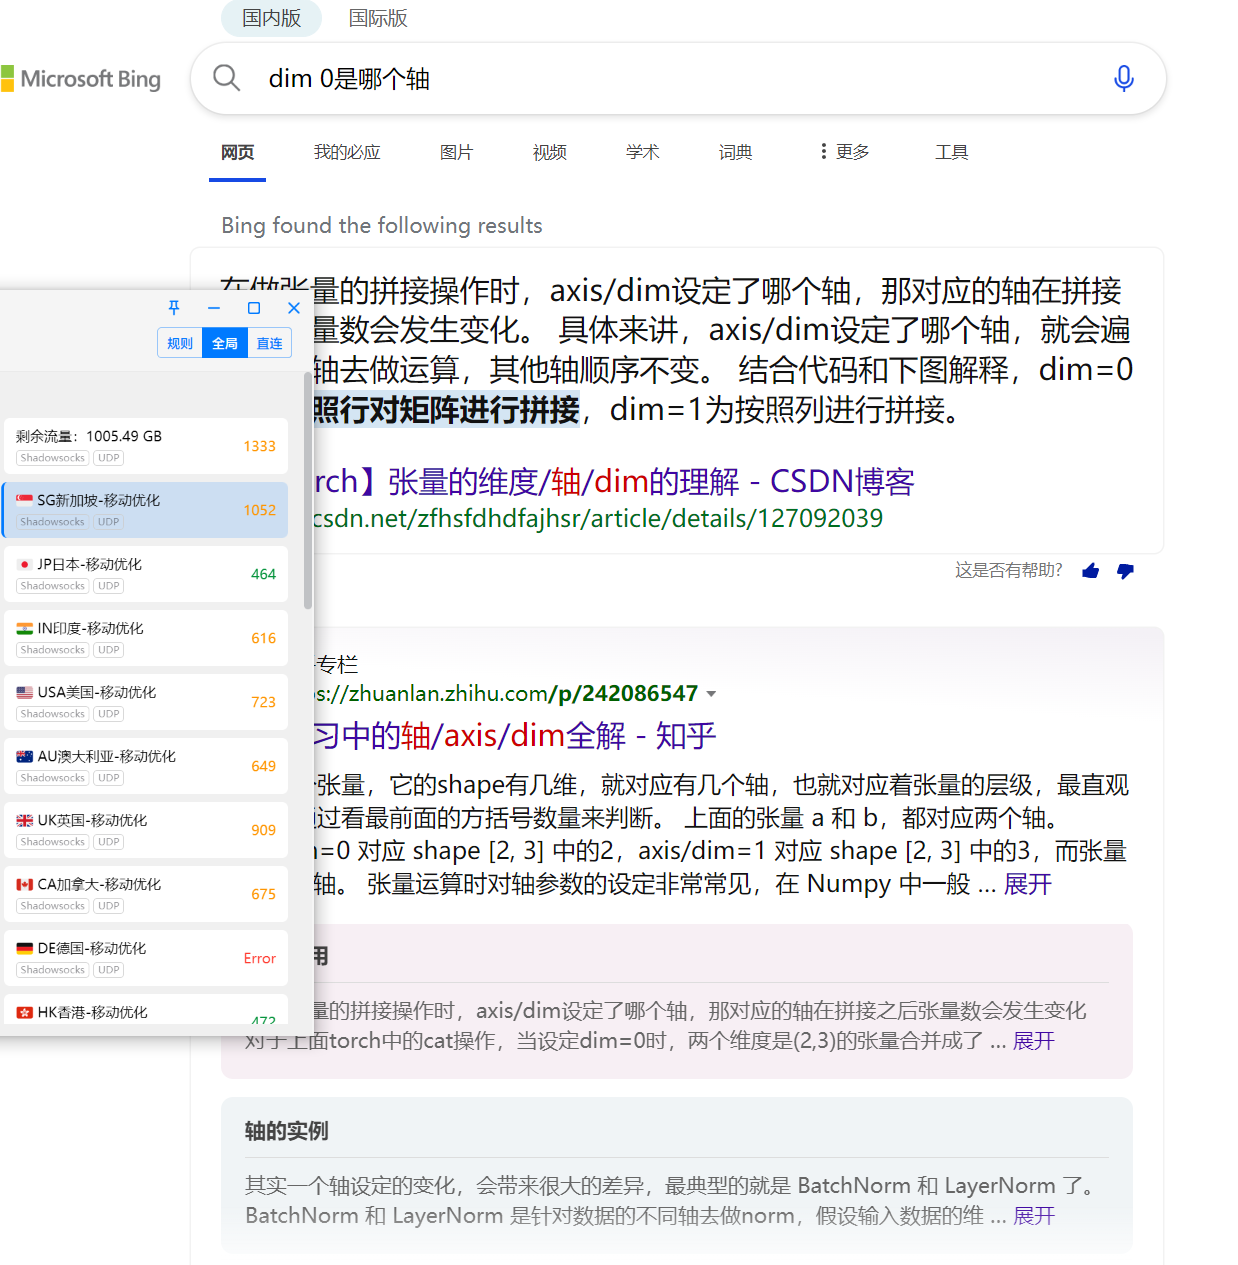
Task: Open the 视频 videos tab
Action: pyautogui.click(x=549, y=152)
